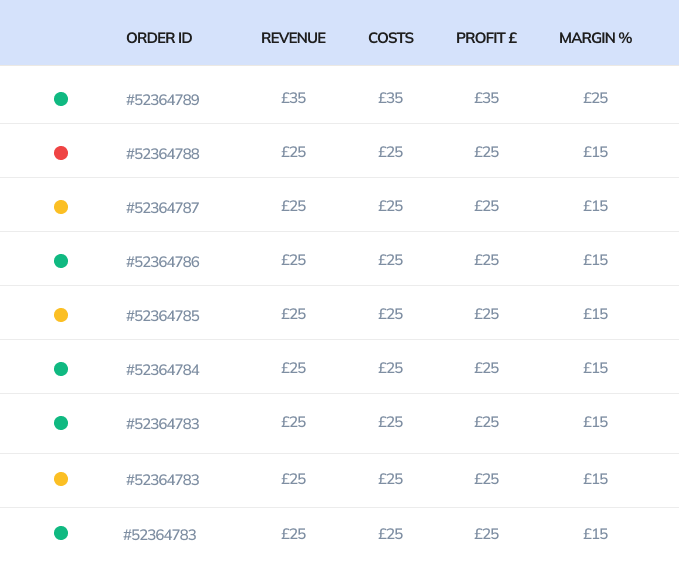This screenshot has width=679, height=567.
Task: Click green status dot for order #52364786
Action: [x=61, y=261]
